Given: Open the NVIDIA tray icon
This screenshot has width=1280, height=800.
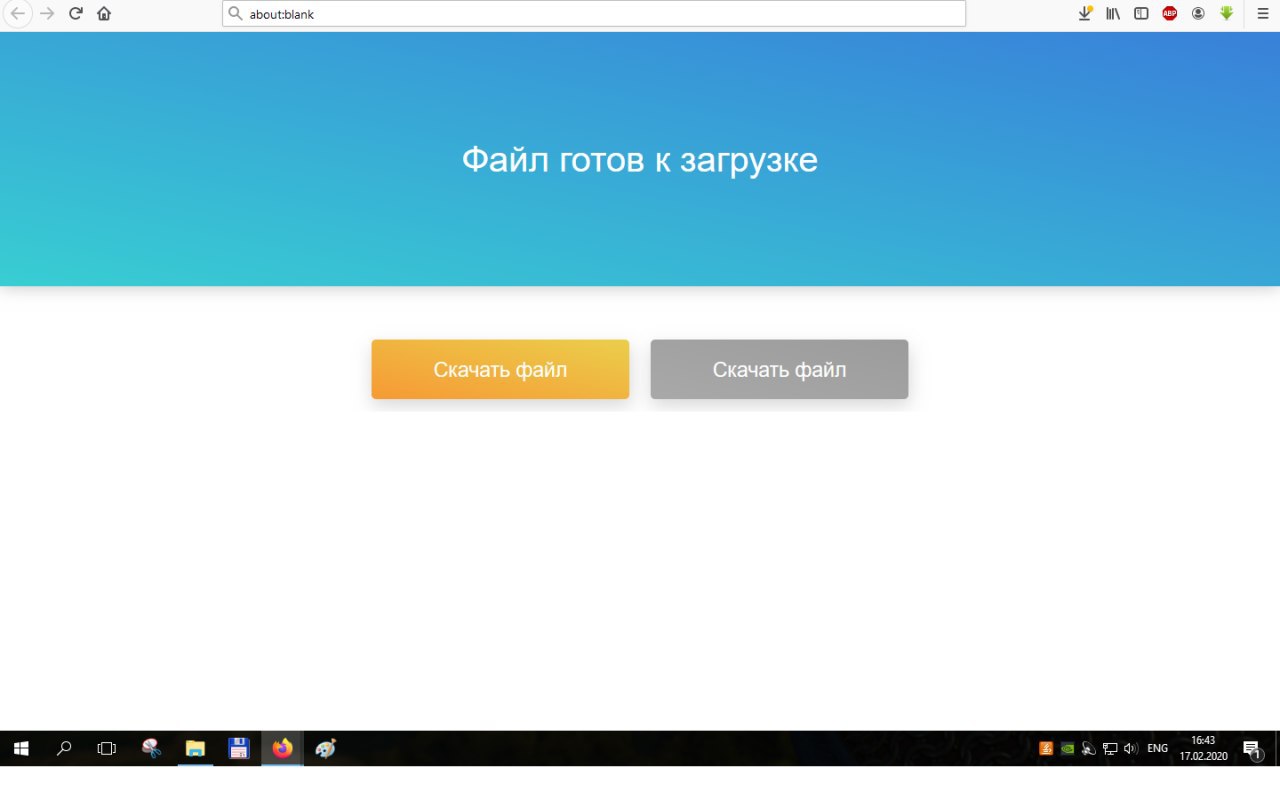Looking at the screenshot, I should pyautogui.click(x=1067, y=748).
